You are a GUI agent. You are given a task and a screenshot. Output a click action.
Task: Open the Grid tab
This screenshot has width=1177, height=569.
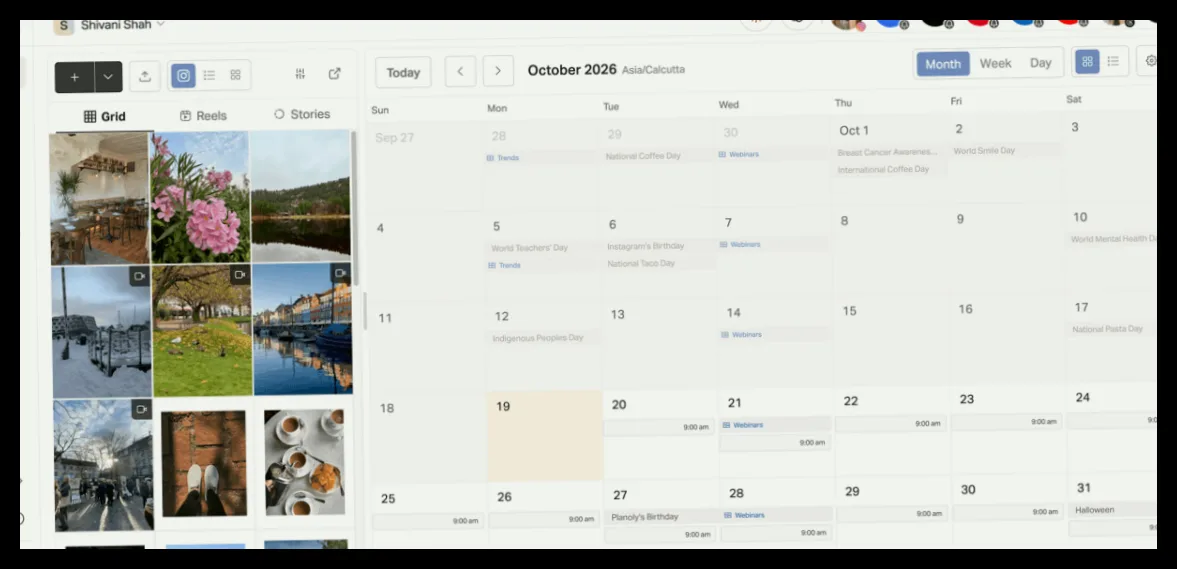(x=104, y=116)
